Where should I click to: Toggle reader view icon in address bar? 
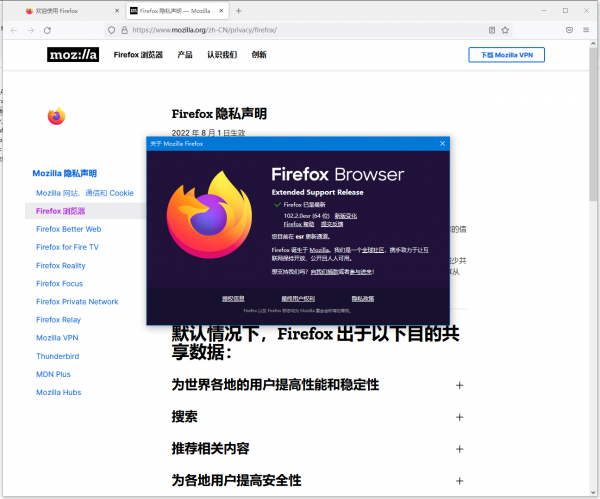tap(492, 30)
